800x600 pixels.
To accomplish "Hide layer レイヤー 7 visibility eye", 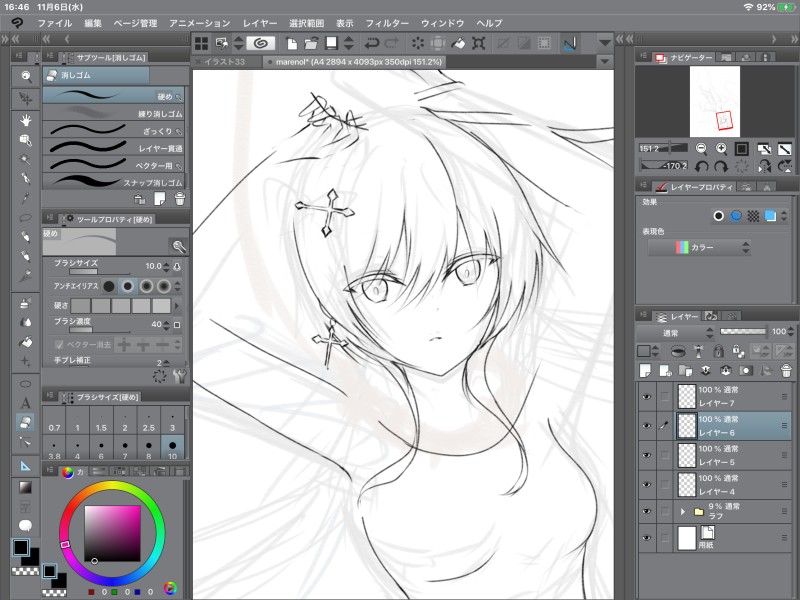I will [x=647, y=396].
